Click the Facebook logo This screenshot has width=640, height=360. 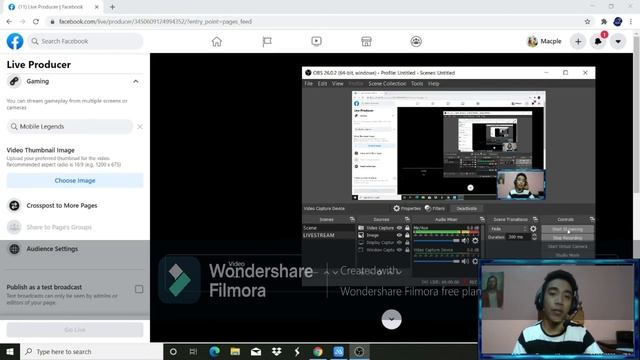point(15,41)
